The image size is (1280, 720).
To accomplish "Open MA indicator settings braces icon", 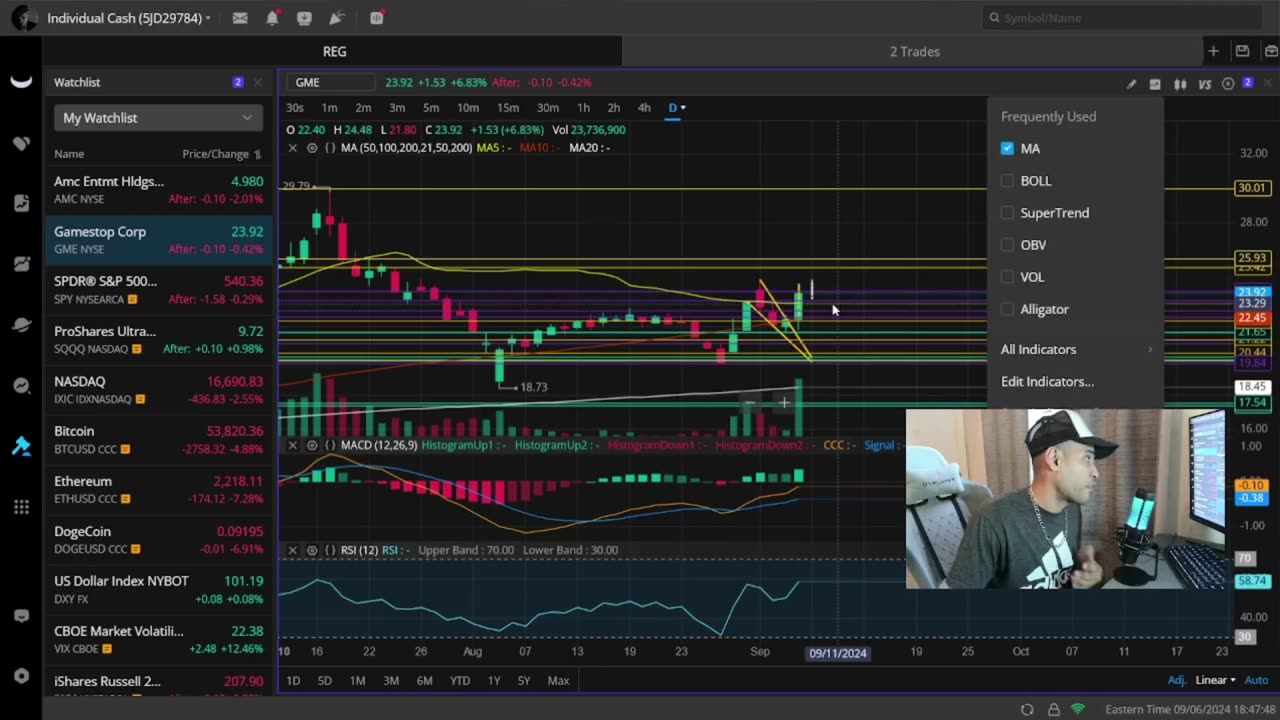I will coord(330,148).
